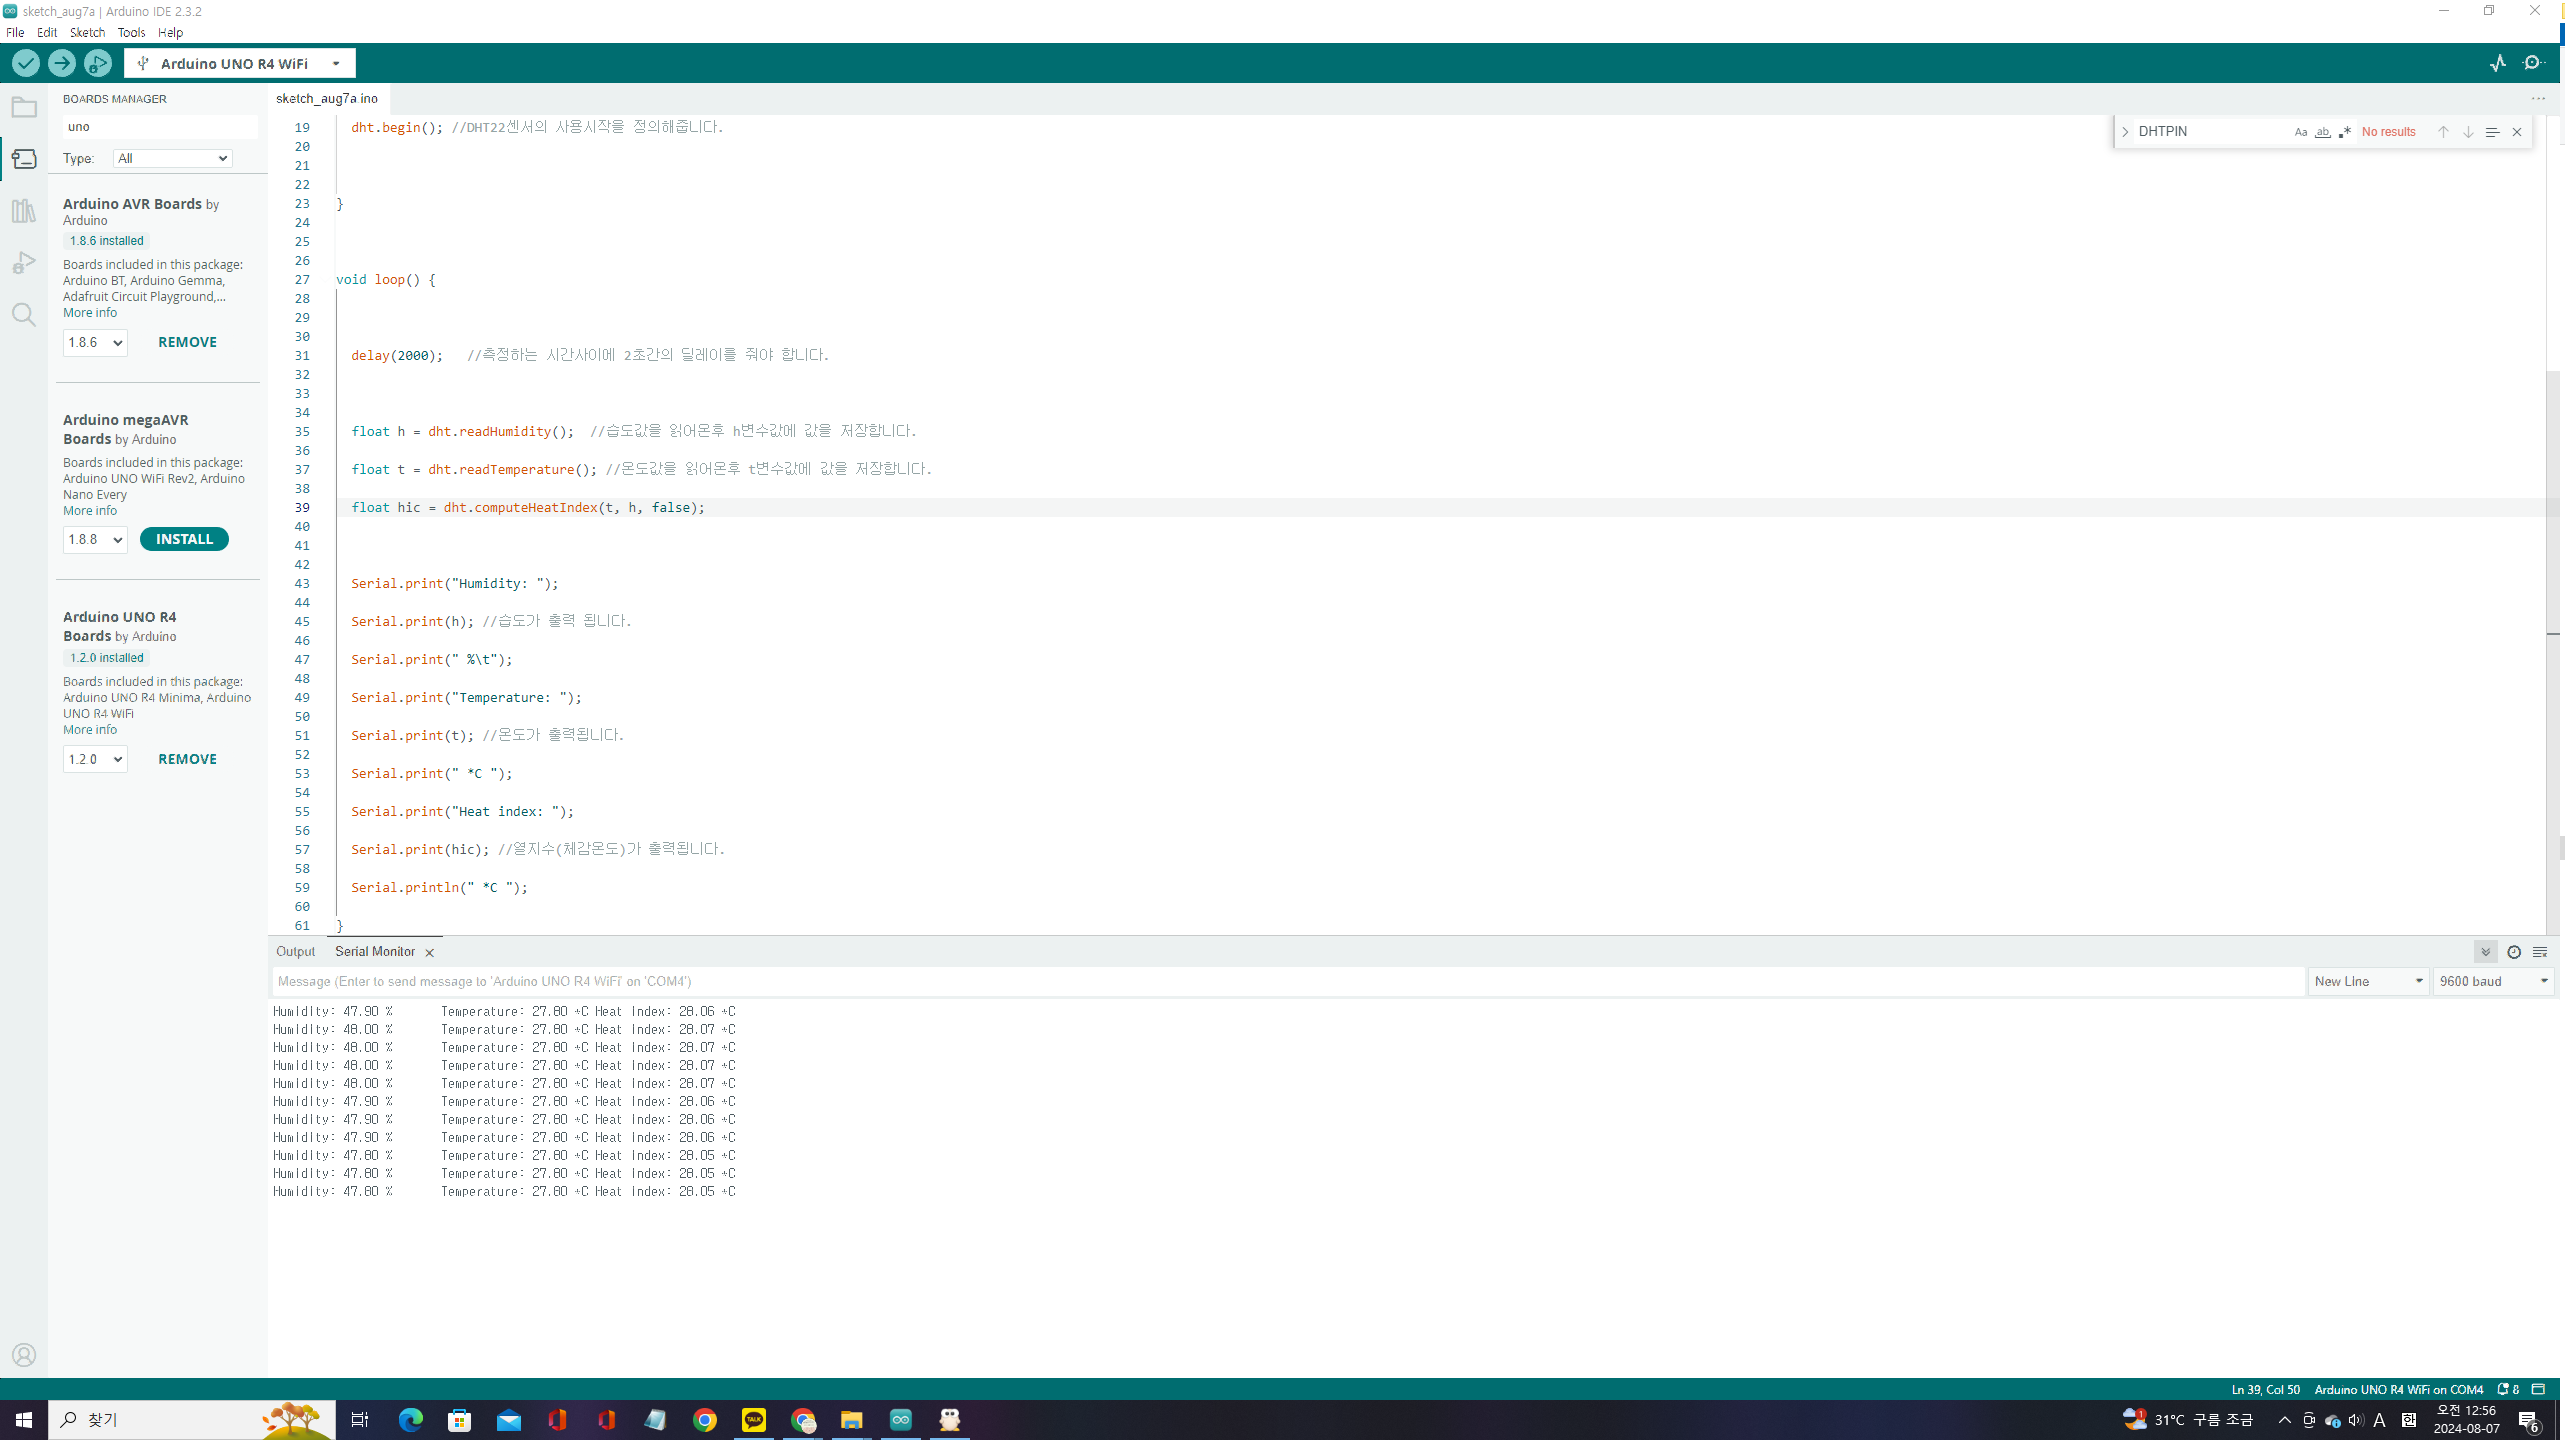2565x1450 pixels.
Task: Open More info for Arduino AVR Boards
Action: click(90, 313)
